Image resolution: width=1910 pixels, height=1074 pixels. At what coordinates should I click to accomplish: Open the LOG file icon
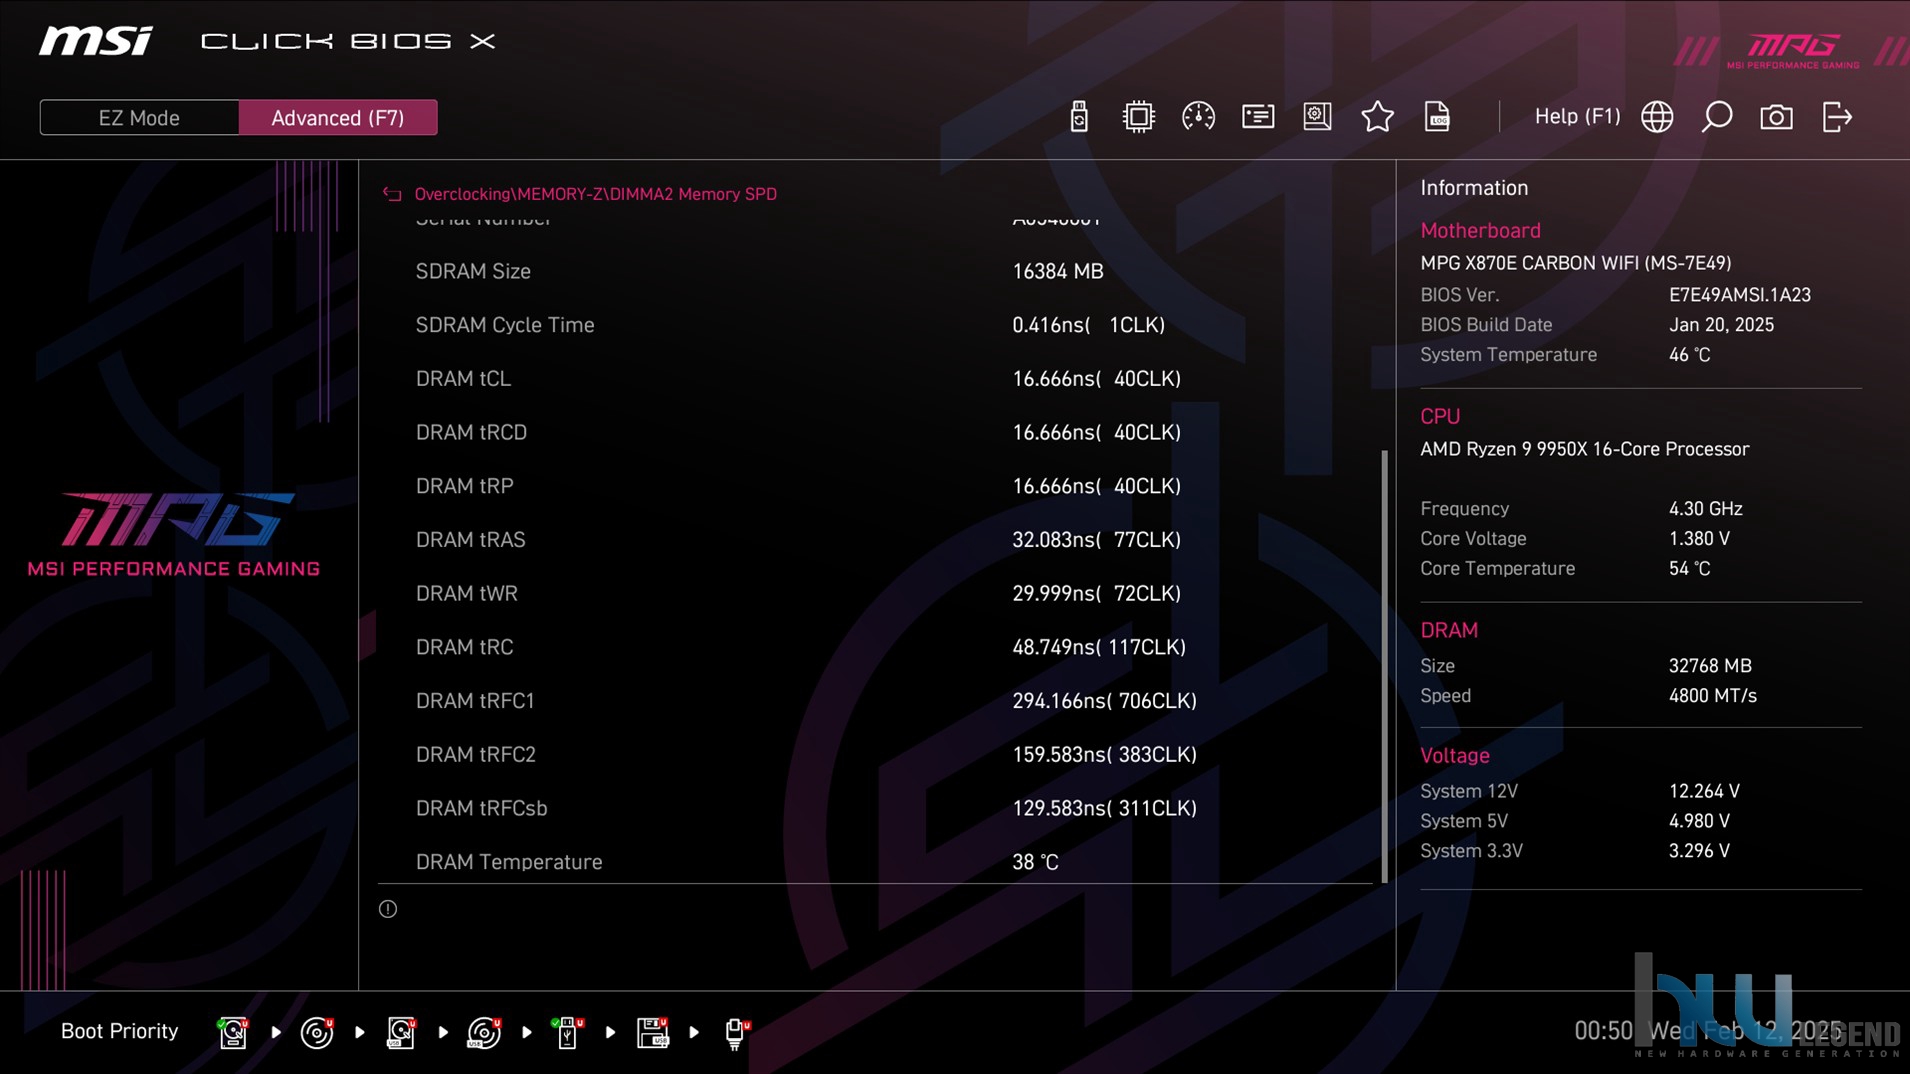point(1437,117)
